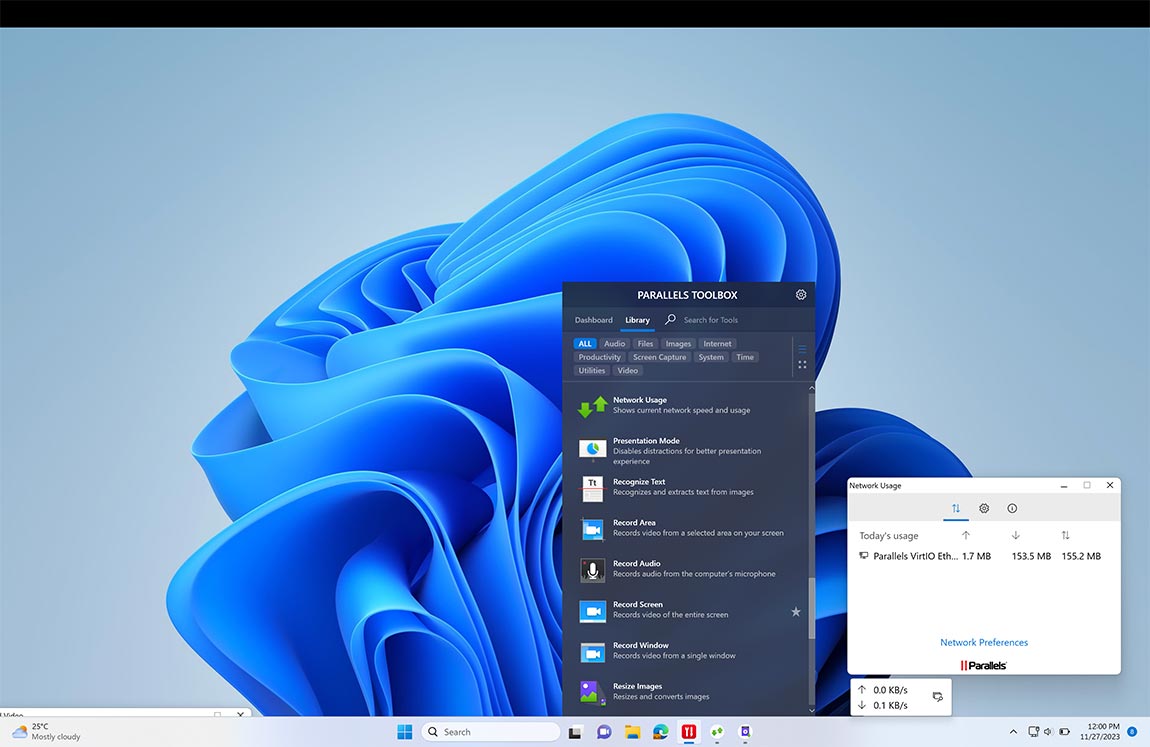Image resolution: width=1150 pixels, height=747 pixels.
Task: Open Network Preferences link
Action: point(983,642)
